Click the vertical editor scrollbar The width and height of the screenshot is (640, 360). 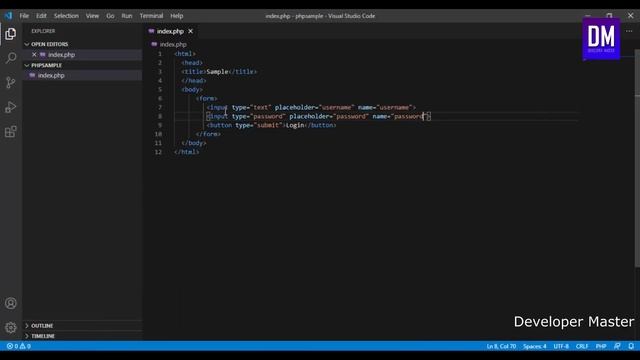click(637, 158)
